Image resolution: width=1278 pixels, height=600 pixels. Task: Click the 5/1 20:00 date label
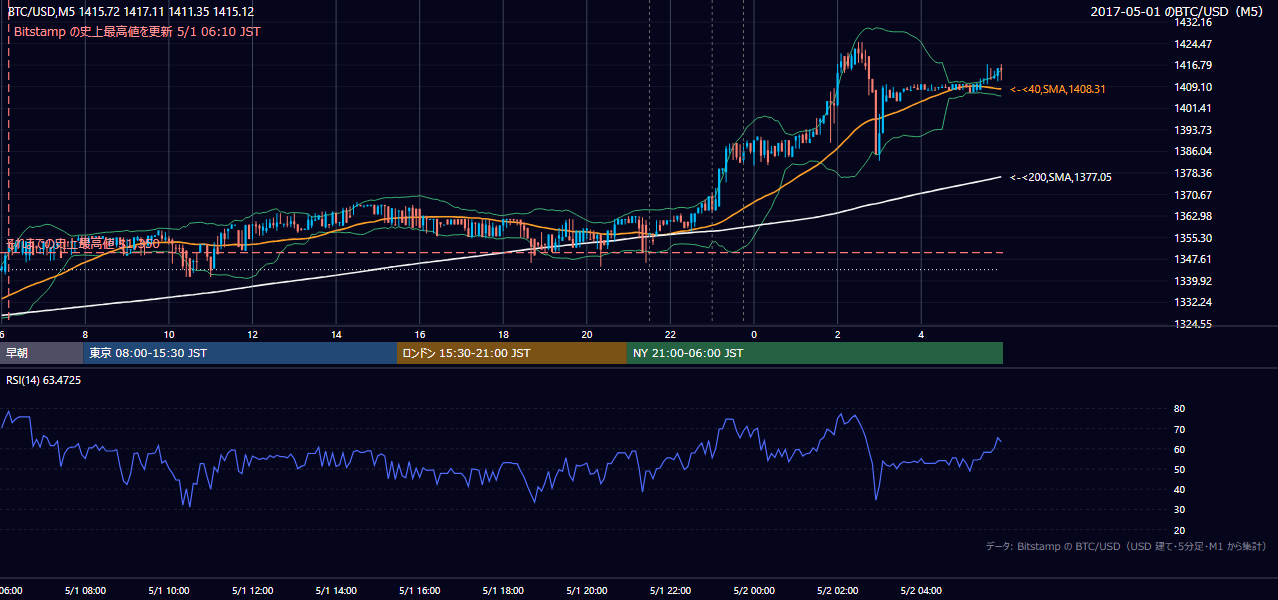(586, 591)
